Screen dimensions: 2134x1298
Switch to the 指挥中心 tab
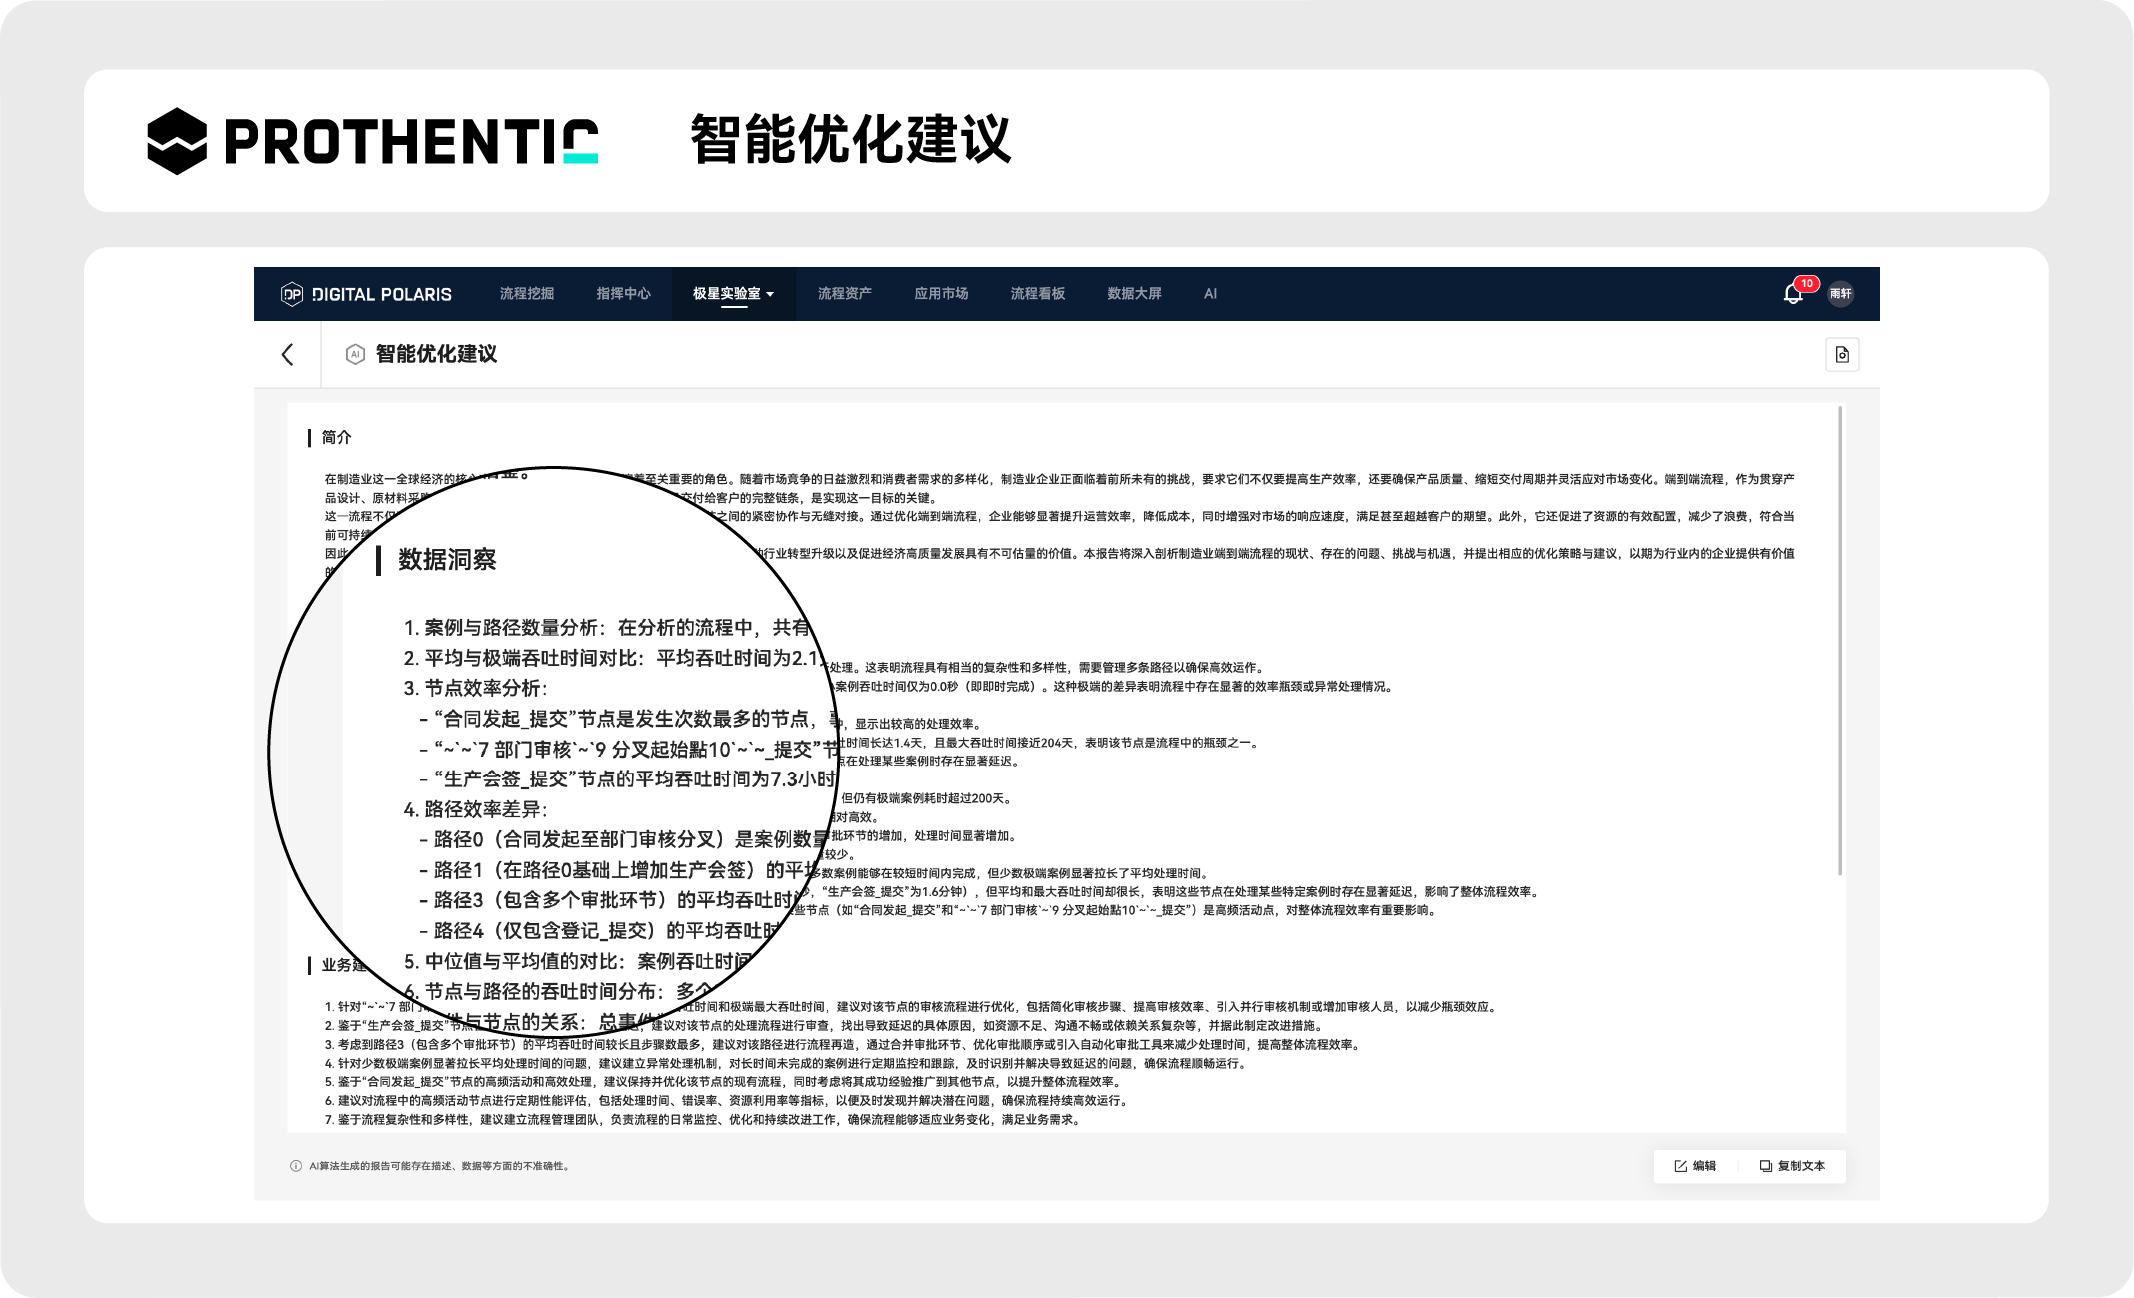tap(623, 294)
